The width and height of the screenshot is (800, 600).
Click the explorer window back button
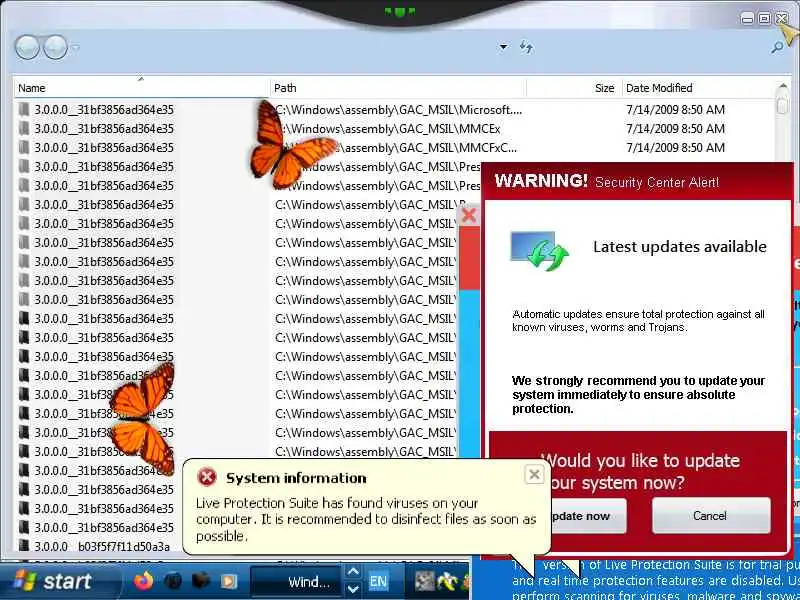click(x=27, y=47)
